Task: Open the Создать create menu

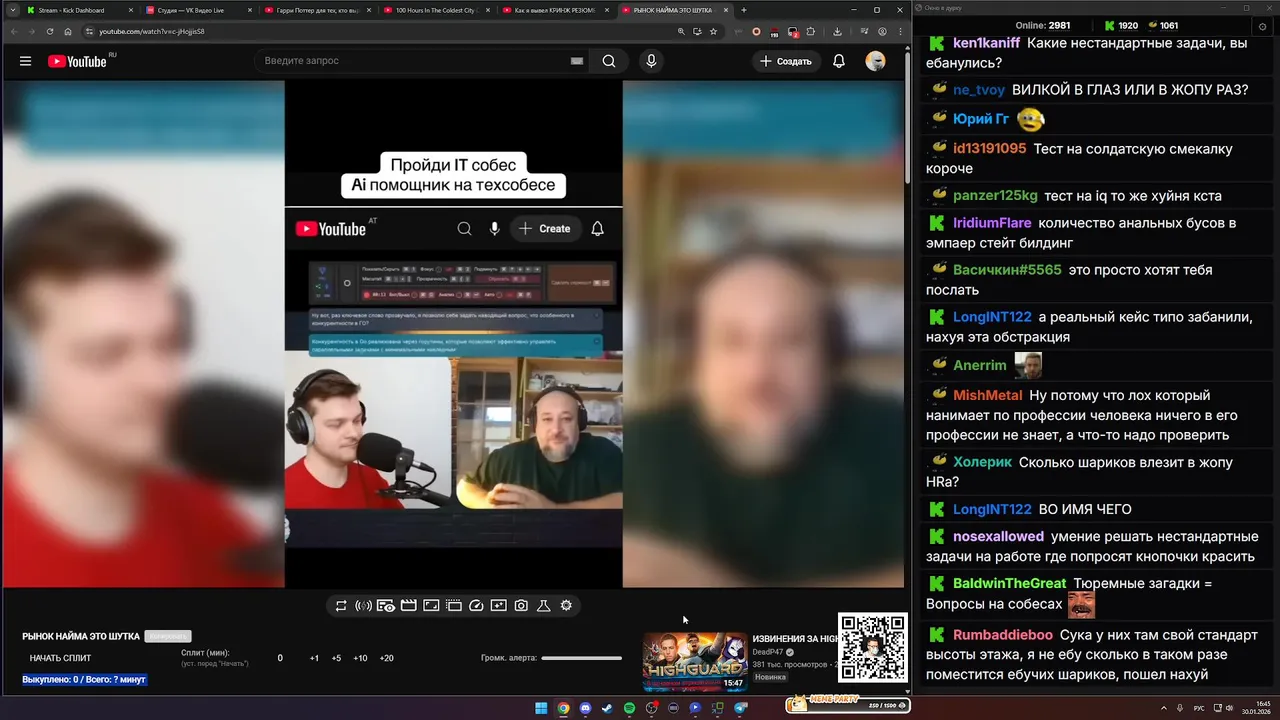Action: [x=786, y=61]
